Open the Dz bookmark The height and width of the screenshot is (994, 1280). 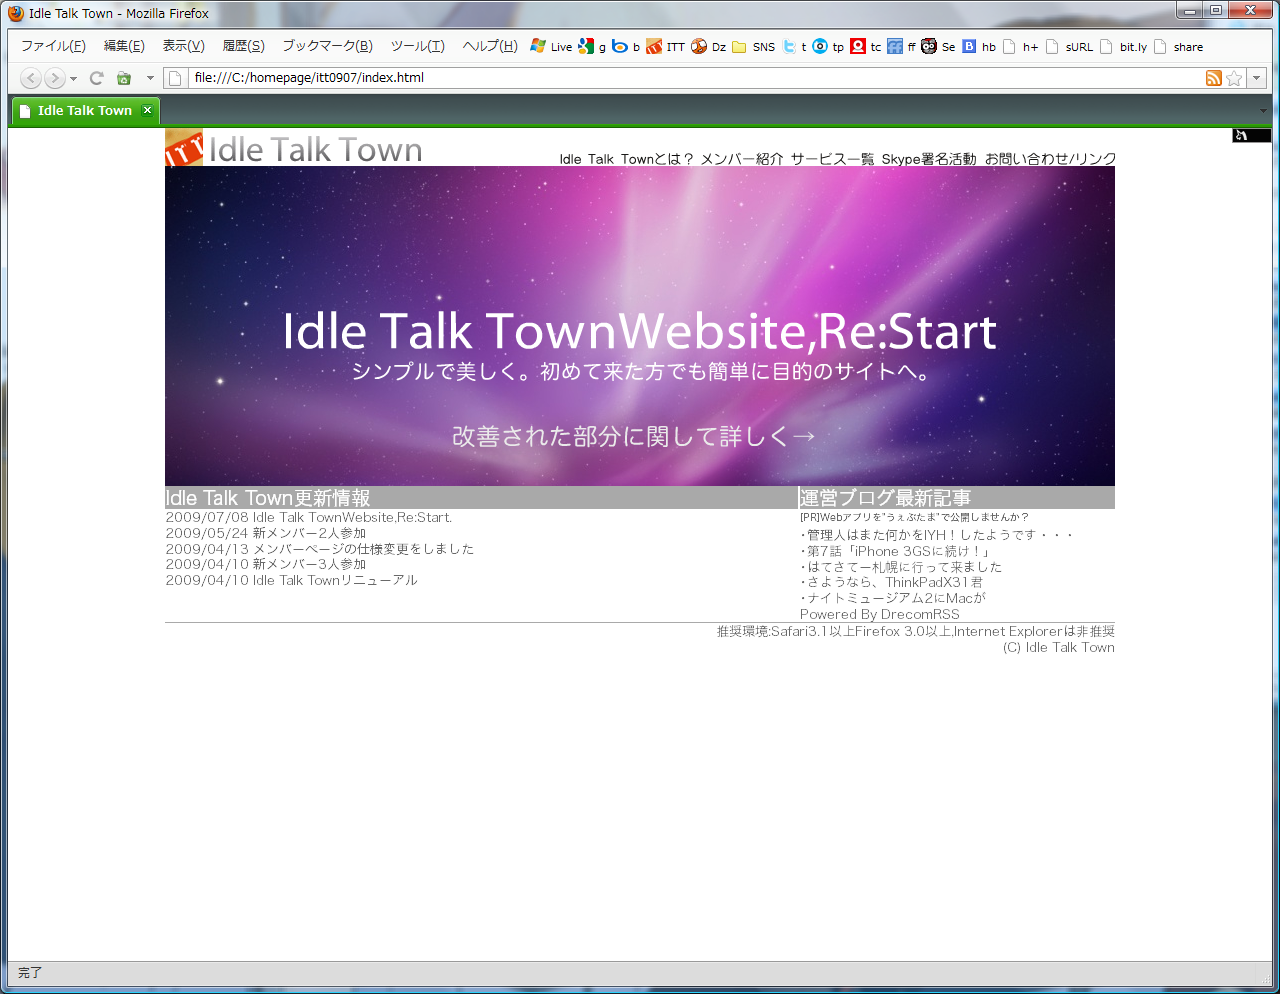pos(708,46)
